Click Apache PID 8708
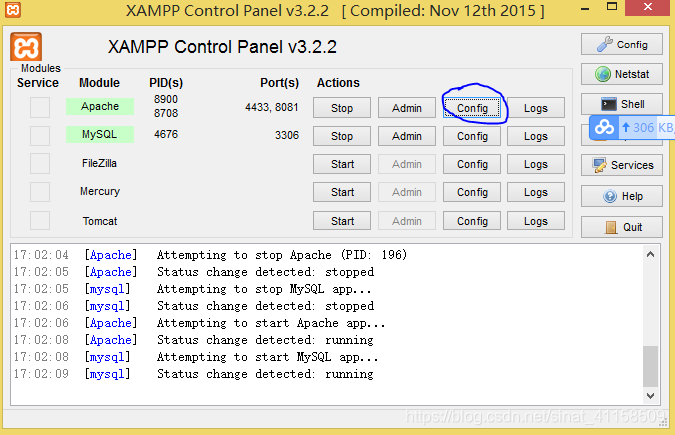Viewport: 675px width, 435px height. (x=166, y=113)
